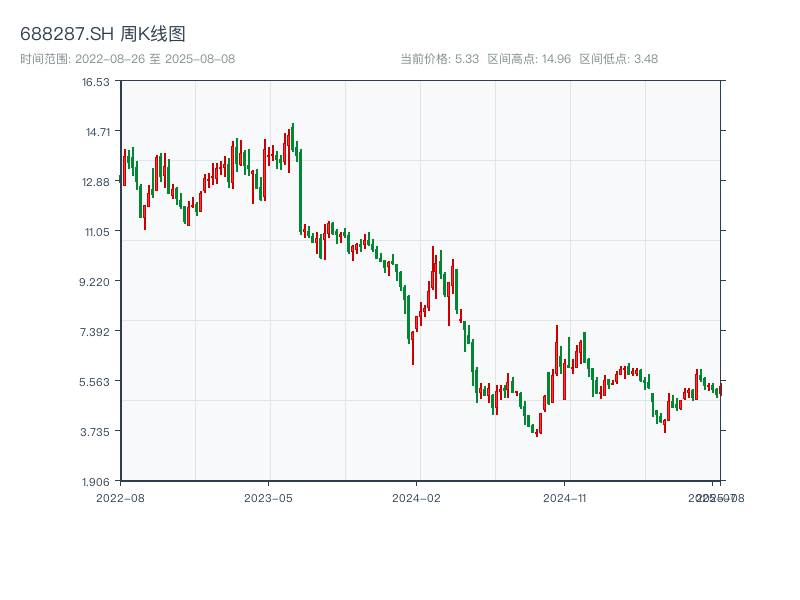Viewport: 800px width, 600px height.
Task: Click the long green plunge candle after 2023-05
Action: (x=300, y=190)
